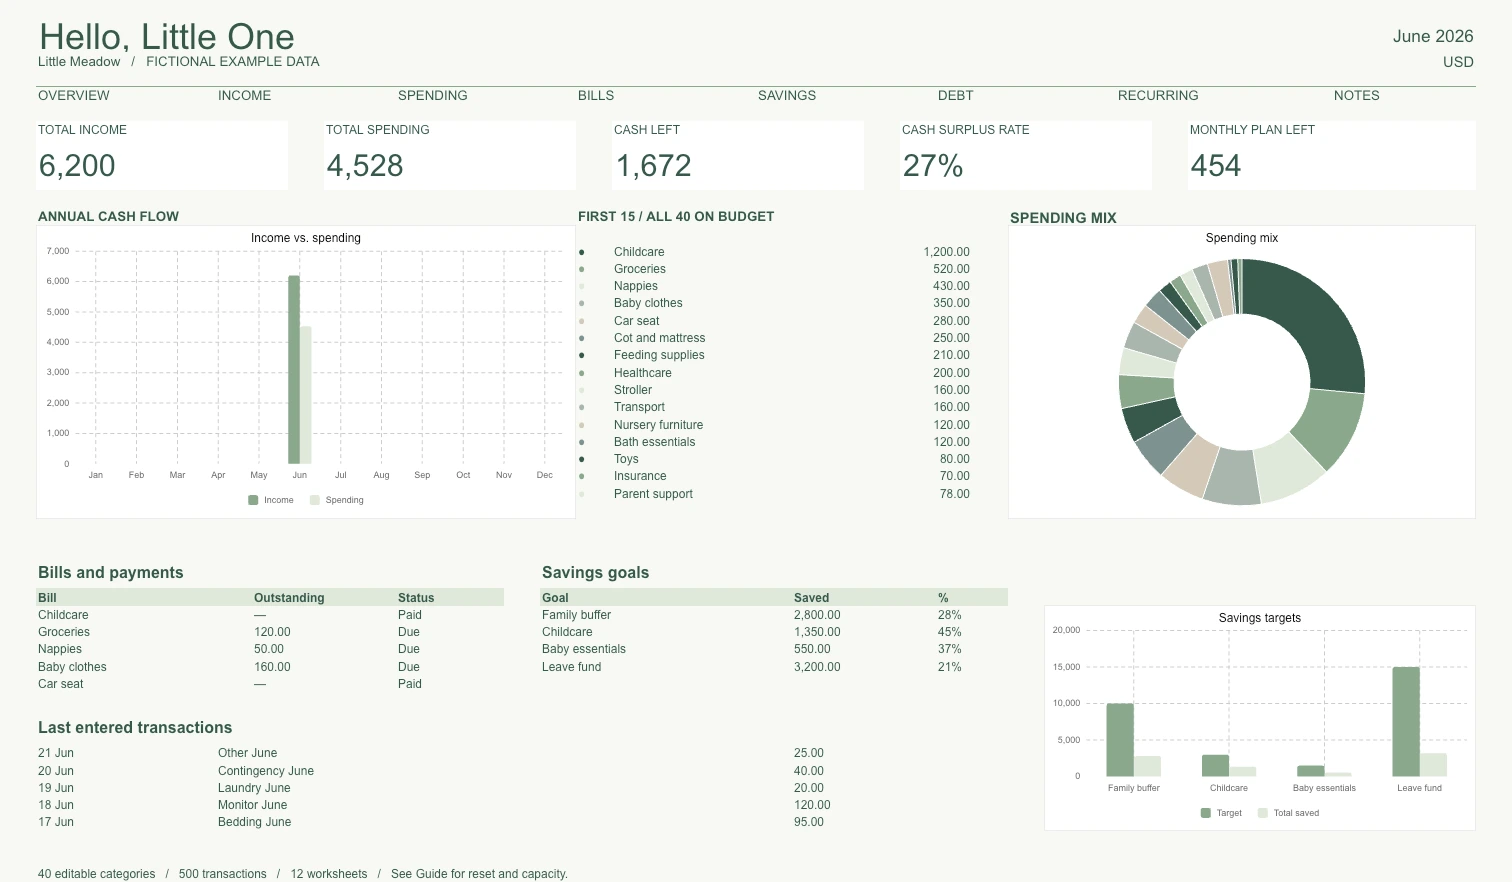Open the BILLS tab
Image resolution: width=1512 pixels, height=882 pixels.
(596, 96)
